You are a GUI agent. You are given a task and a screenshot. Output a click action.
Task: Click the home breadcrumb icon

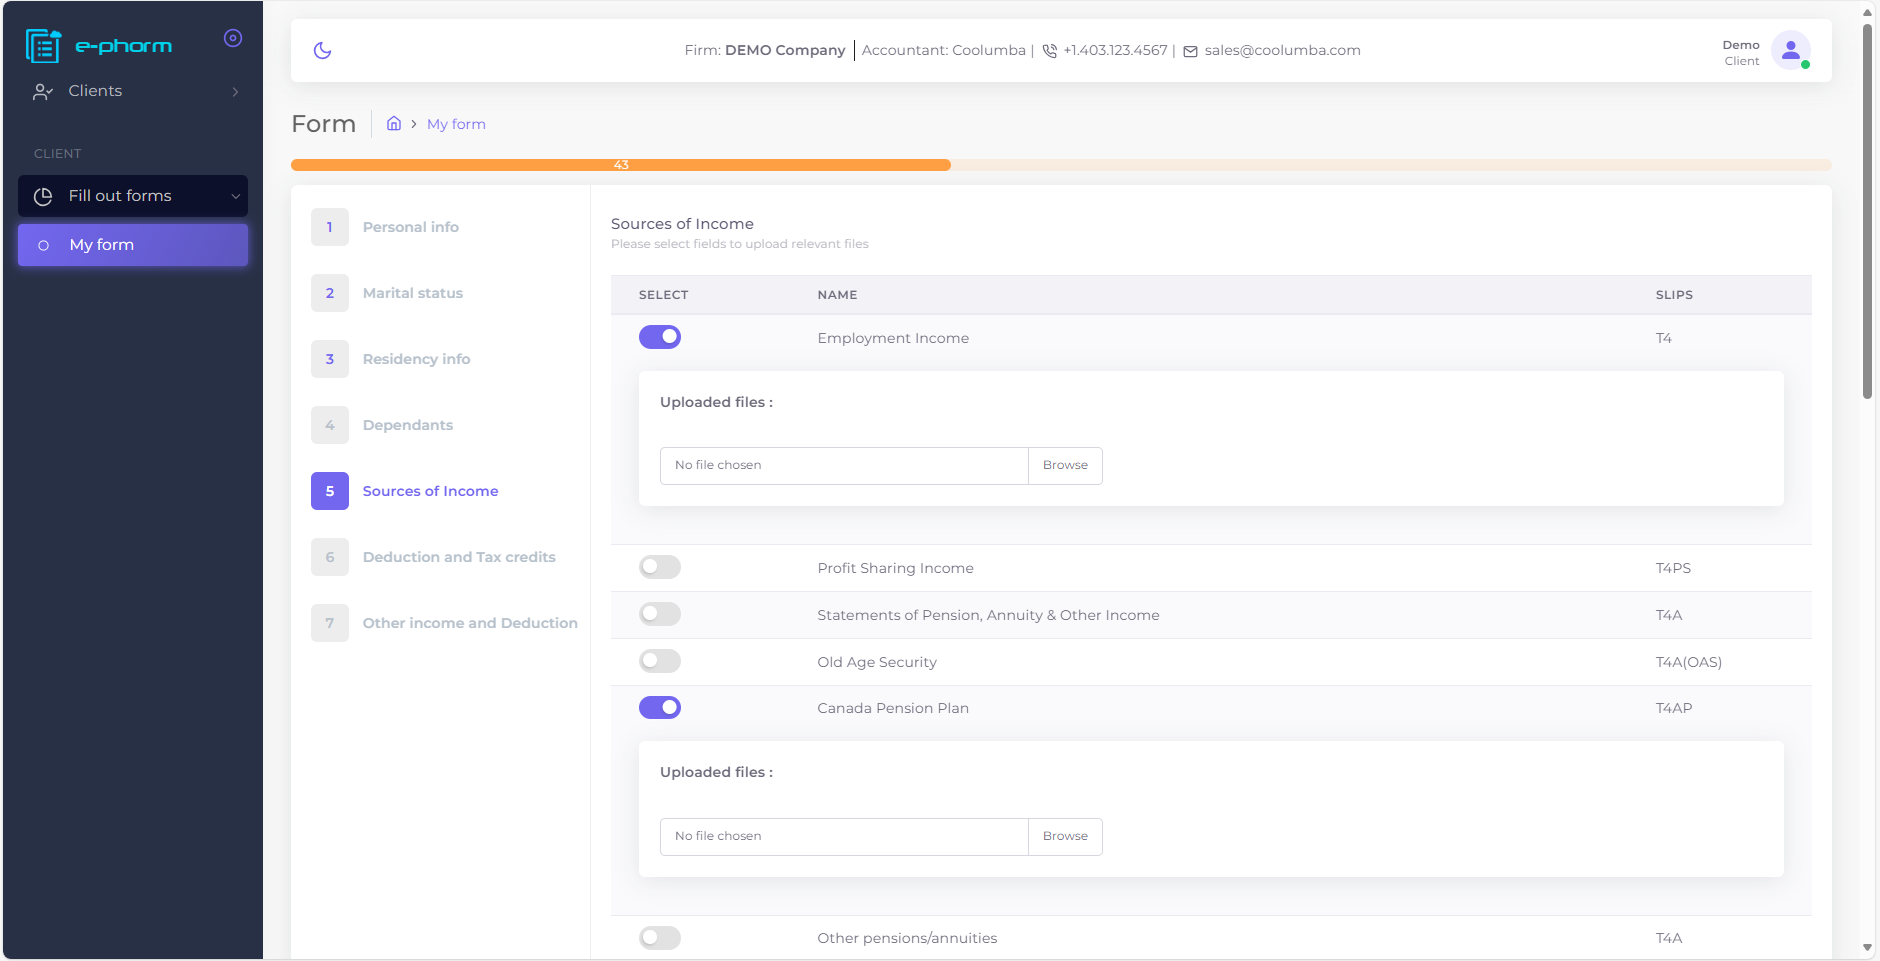[394, 124]
